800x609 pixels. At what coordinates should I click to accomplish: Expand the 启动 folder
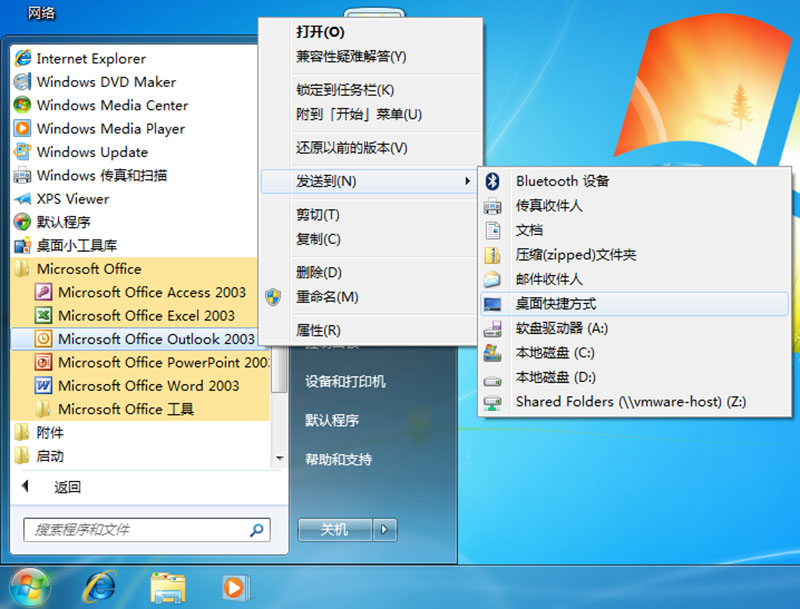point(140,456)
